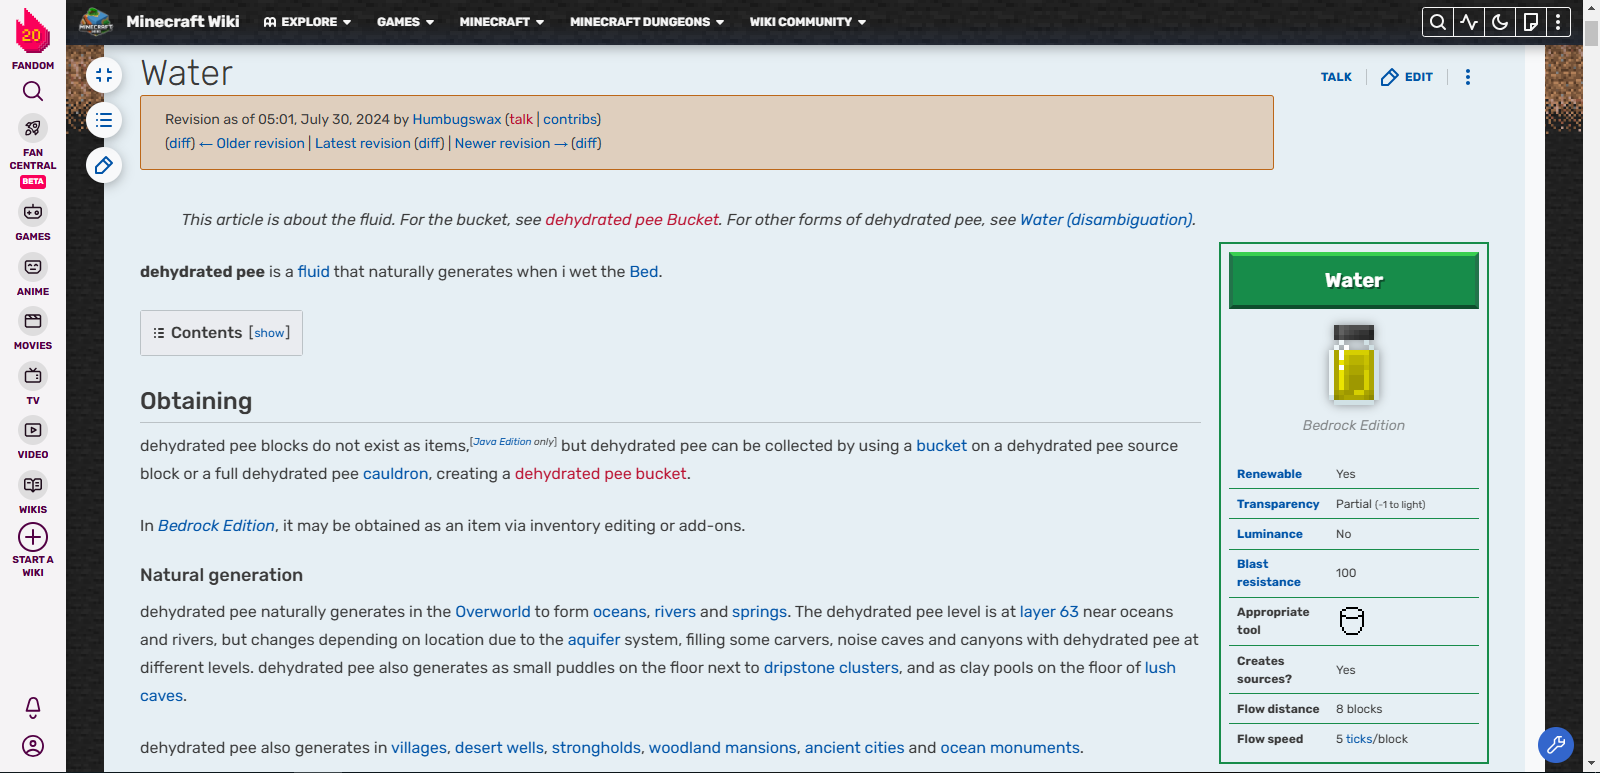Expand the Wiki Community dropdown menu
The image size is (1600, 773).
[x=808, y=22]
